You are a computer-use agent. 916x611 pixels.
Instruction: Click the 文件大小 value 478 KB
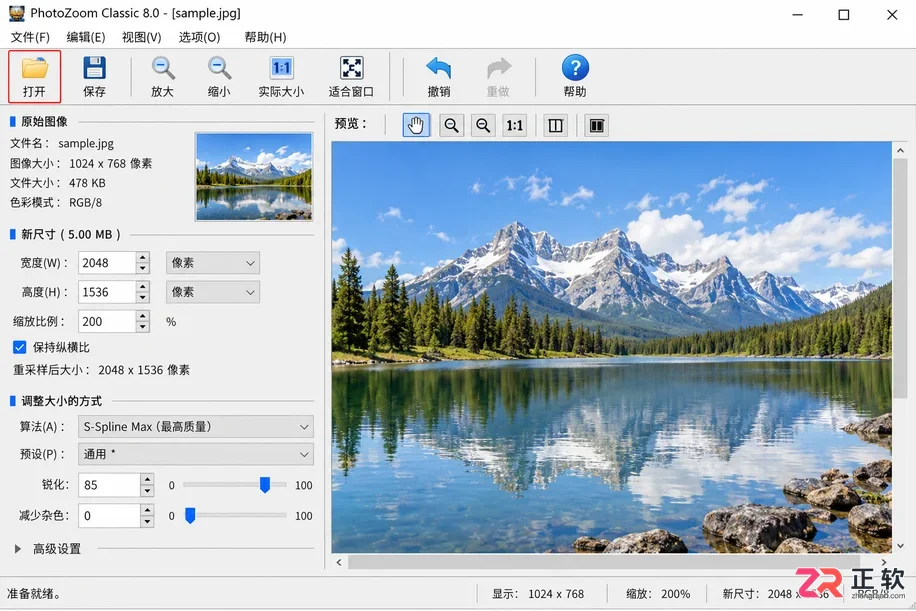point(87,183)
